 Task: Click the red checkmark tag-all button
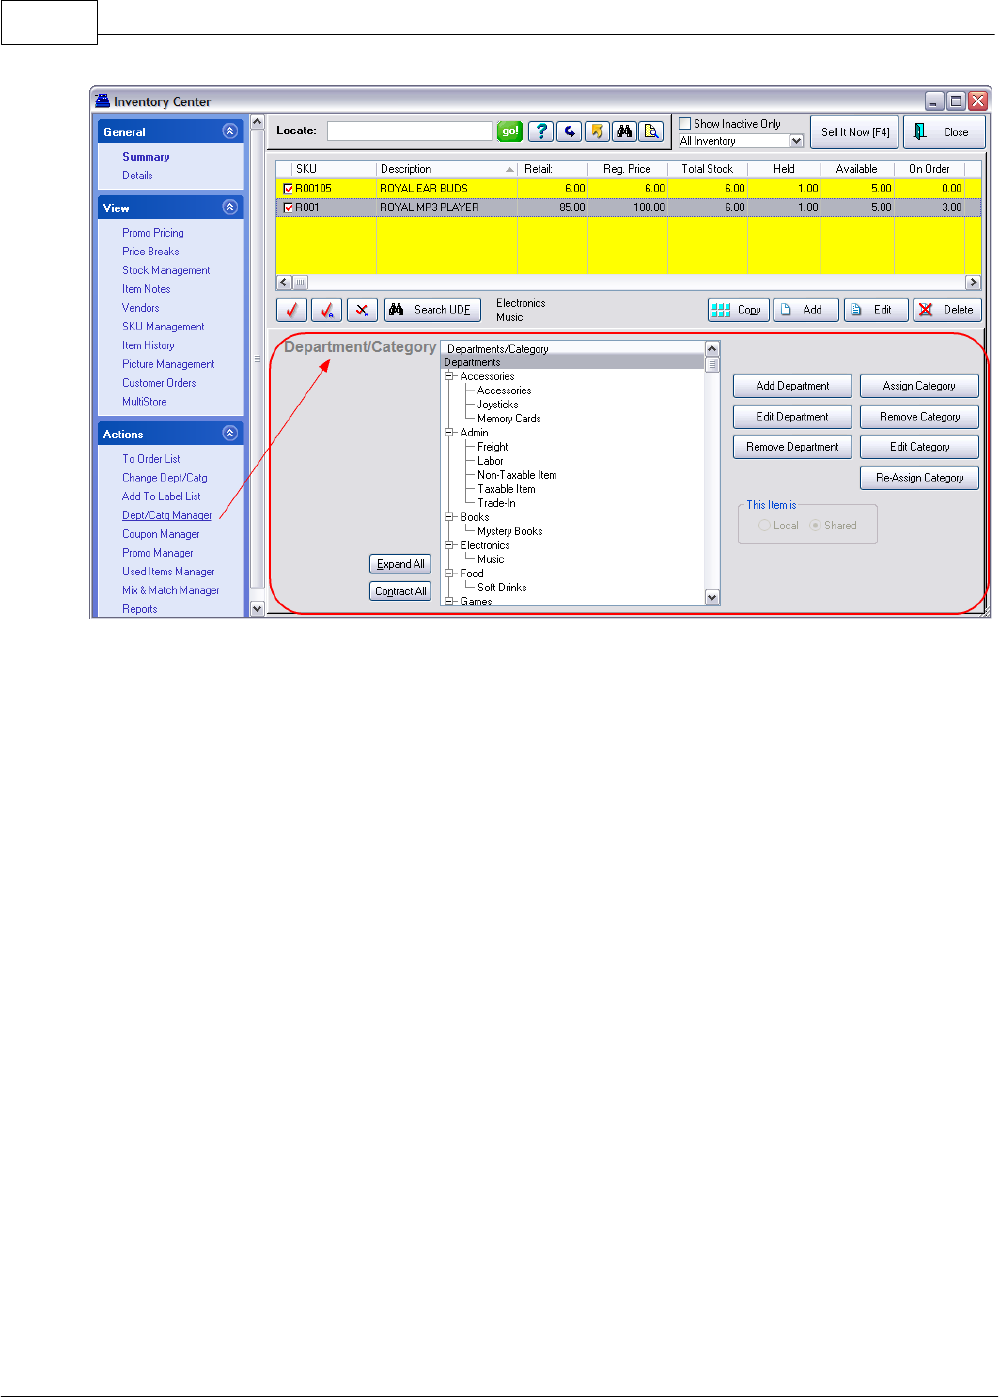pos(327,310)
